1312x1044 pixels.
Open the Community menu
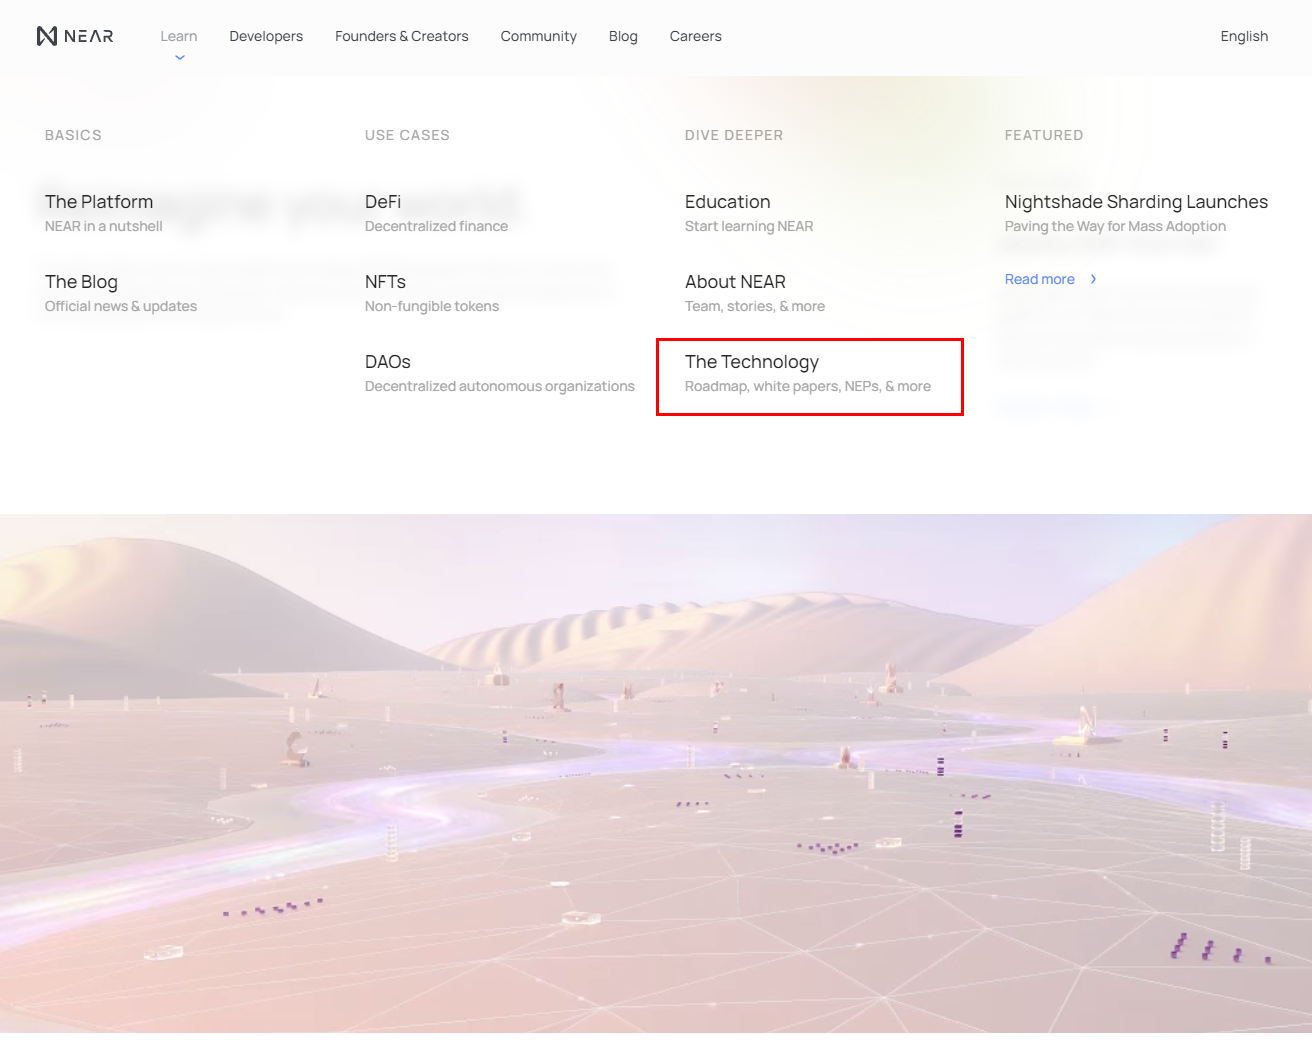(539, 36)
